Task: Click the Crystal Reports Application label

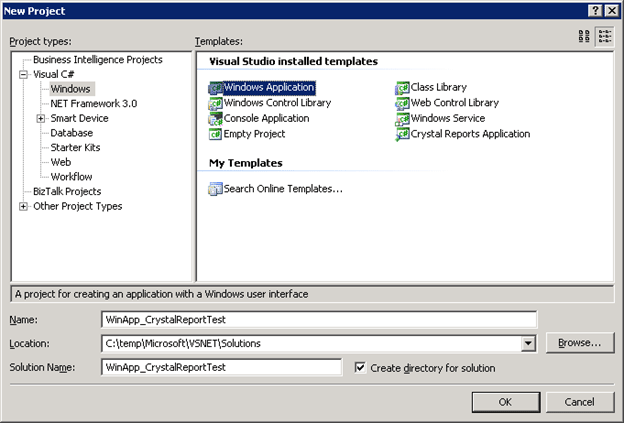Action: tap(470, 134)
